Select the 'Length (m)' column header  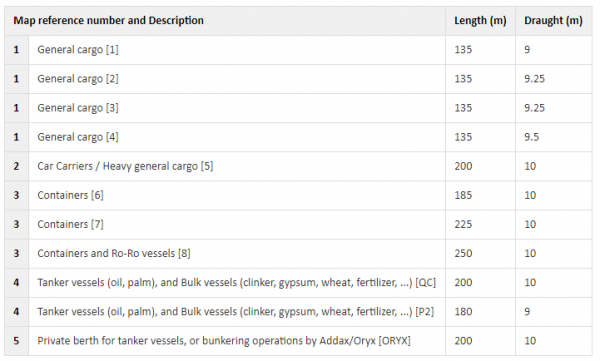[480, 21]
